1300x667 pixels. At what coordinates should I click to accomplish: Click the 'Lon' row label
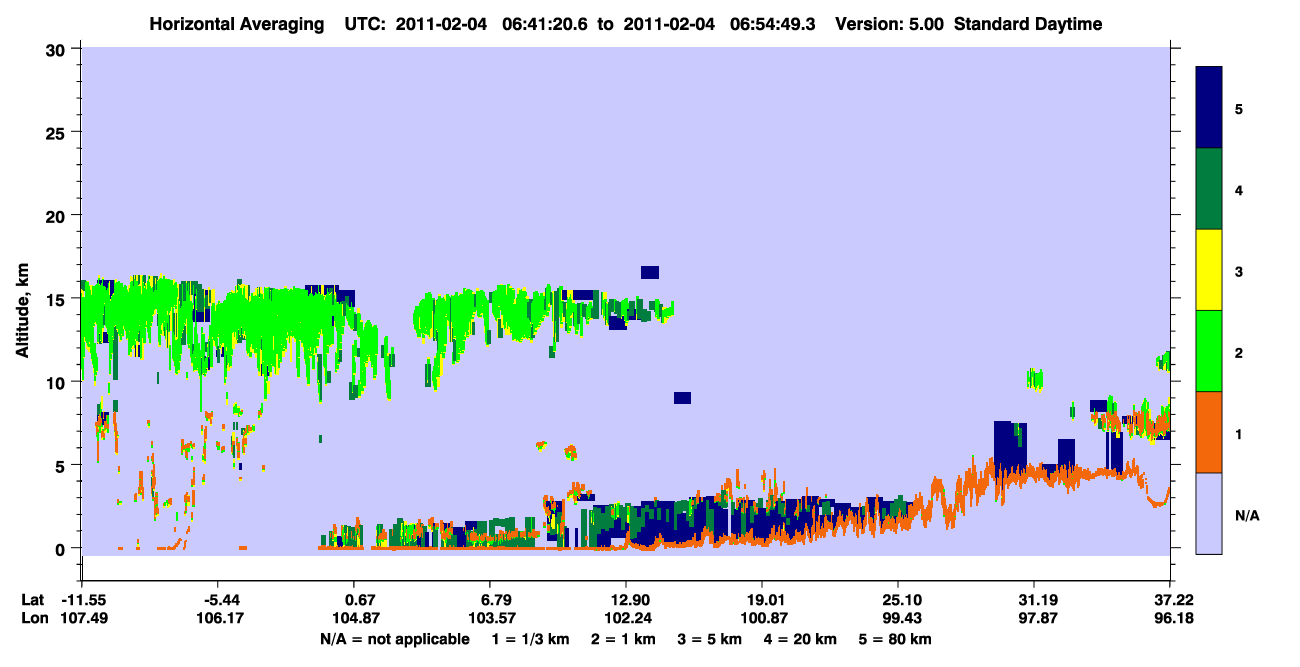34,618
